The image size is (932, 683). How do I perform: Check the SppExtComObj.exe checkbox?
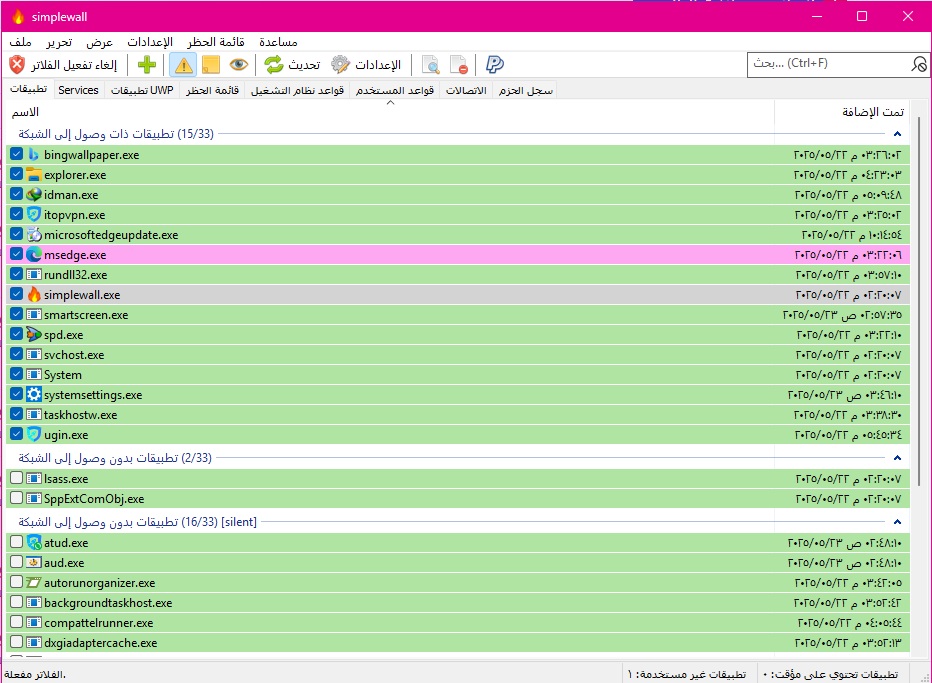click(x=17, y=498)
